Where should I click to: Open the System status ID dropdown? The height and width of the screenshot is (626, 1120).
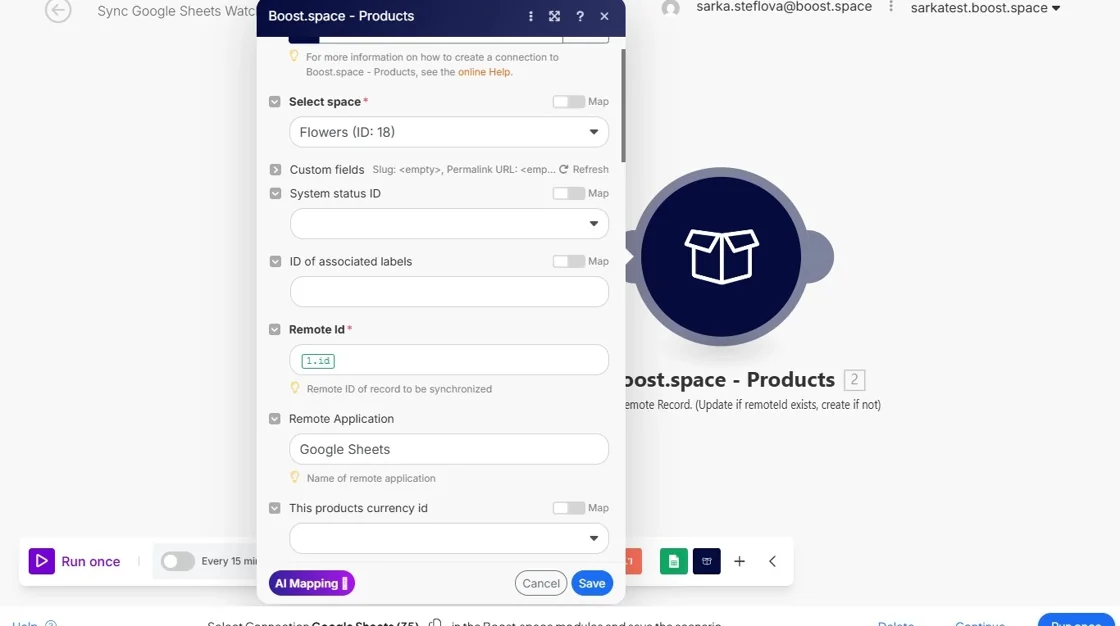click(x=449, y=224)
